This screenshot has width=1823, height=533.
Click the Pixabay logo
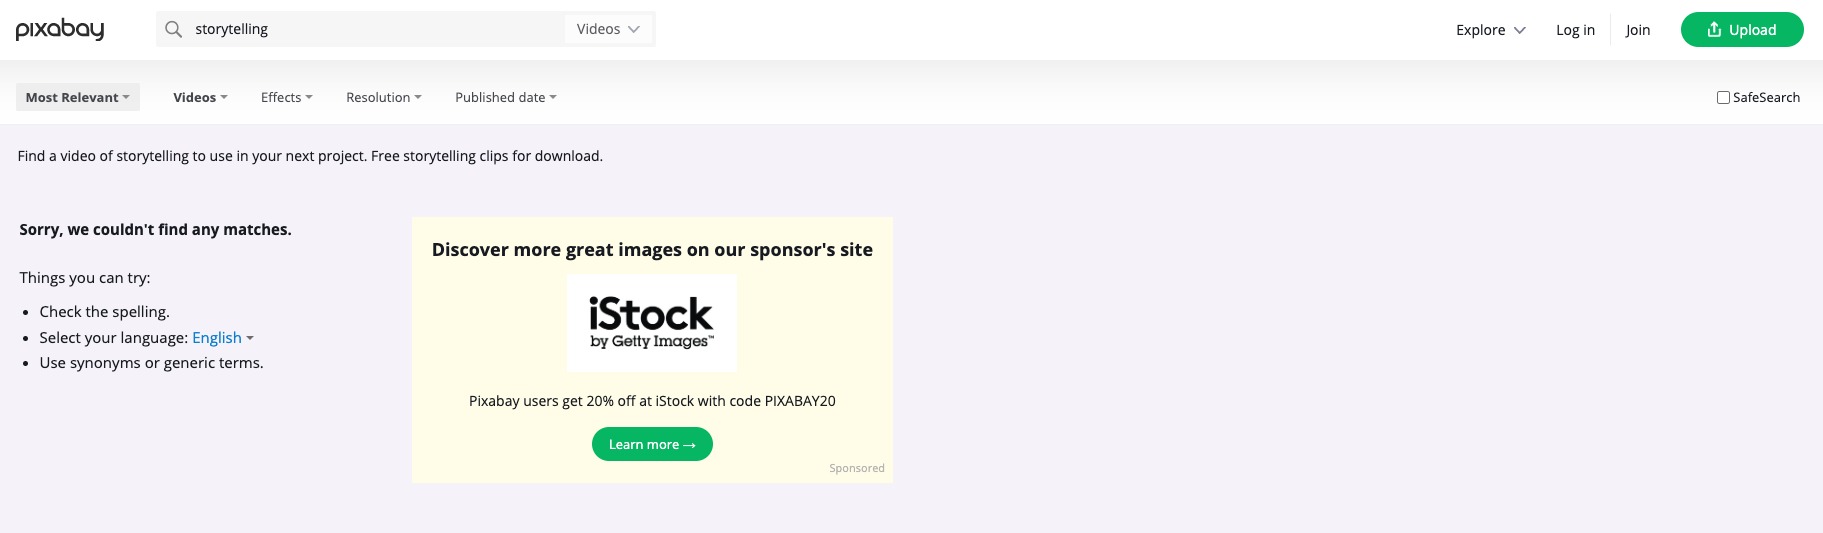point(60,29)
